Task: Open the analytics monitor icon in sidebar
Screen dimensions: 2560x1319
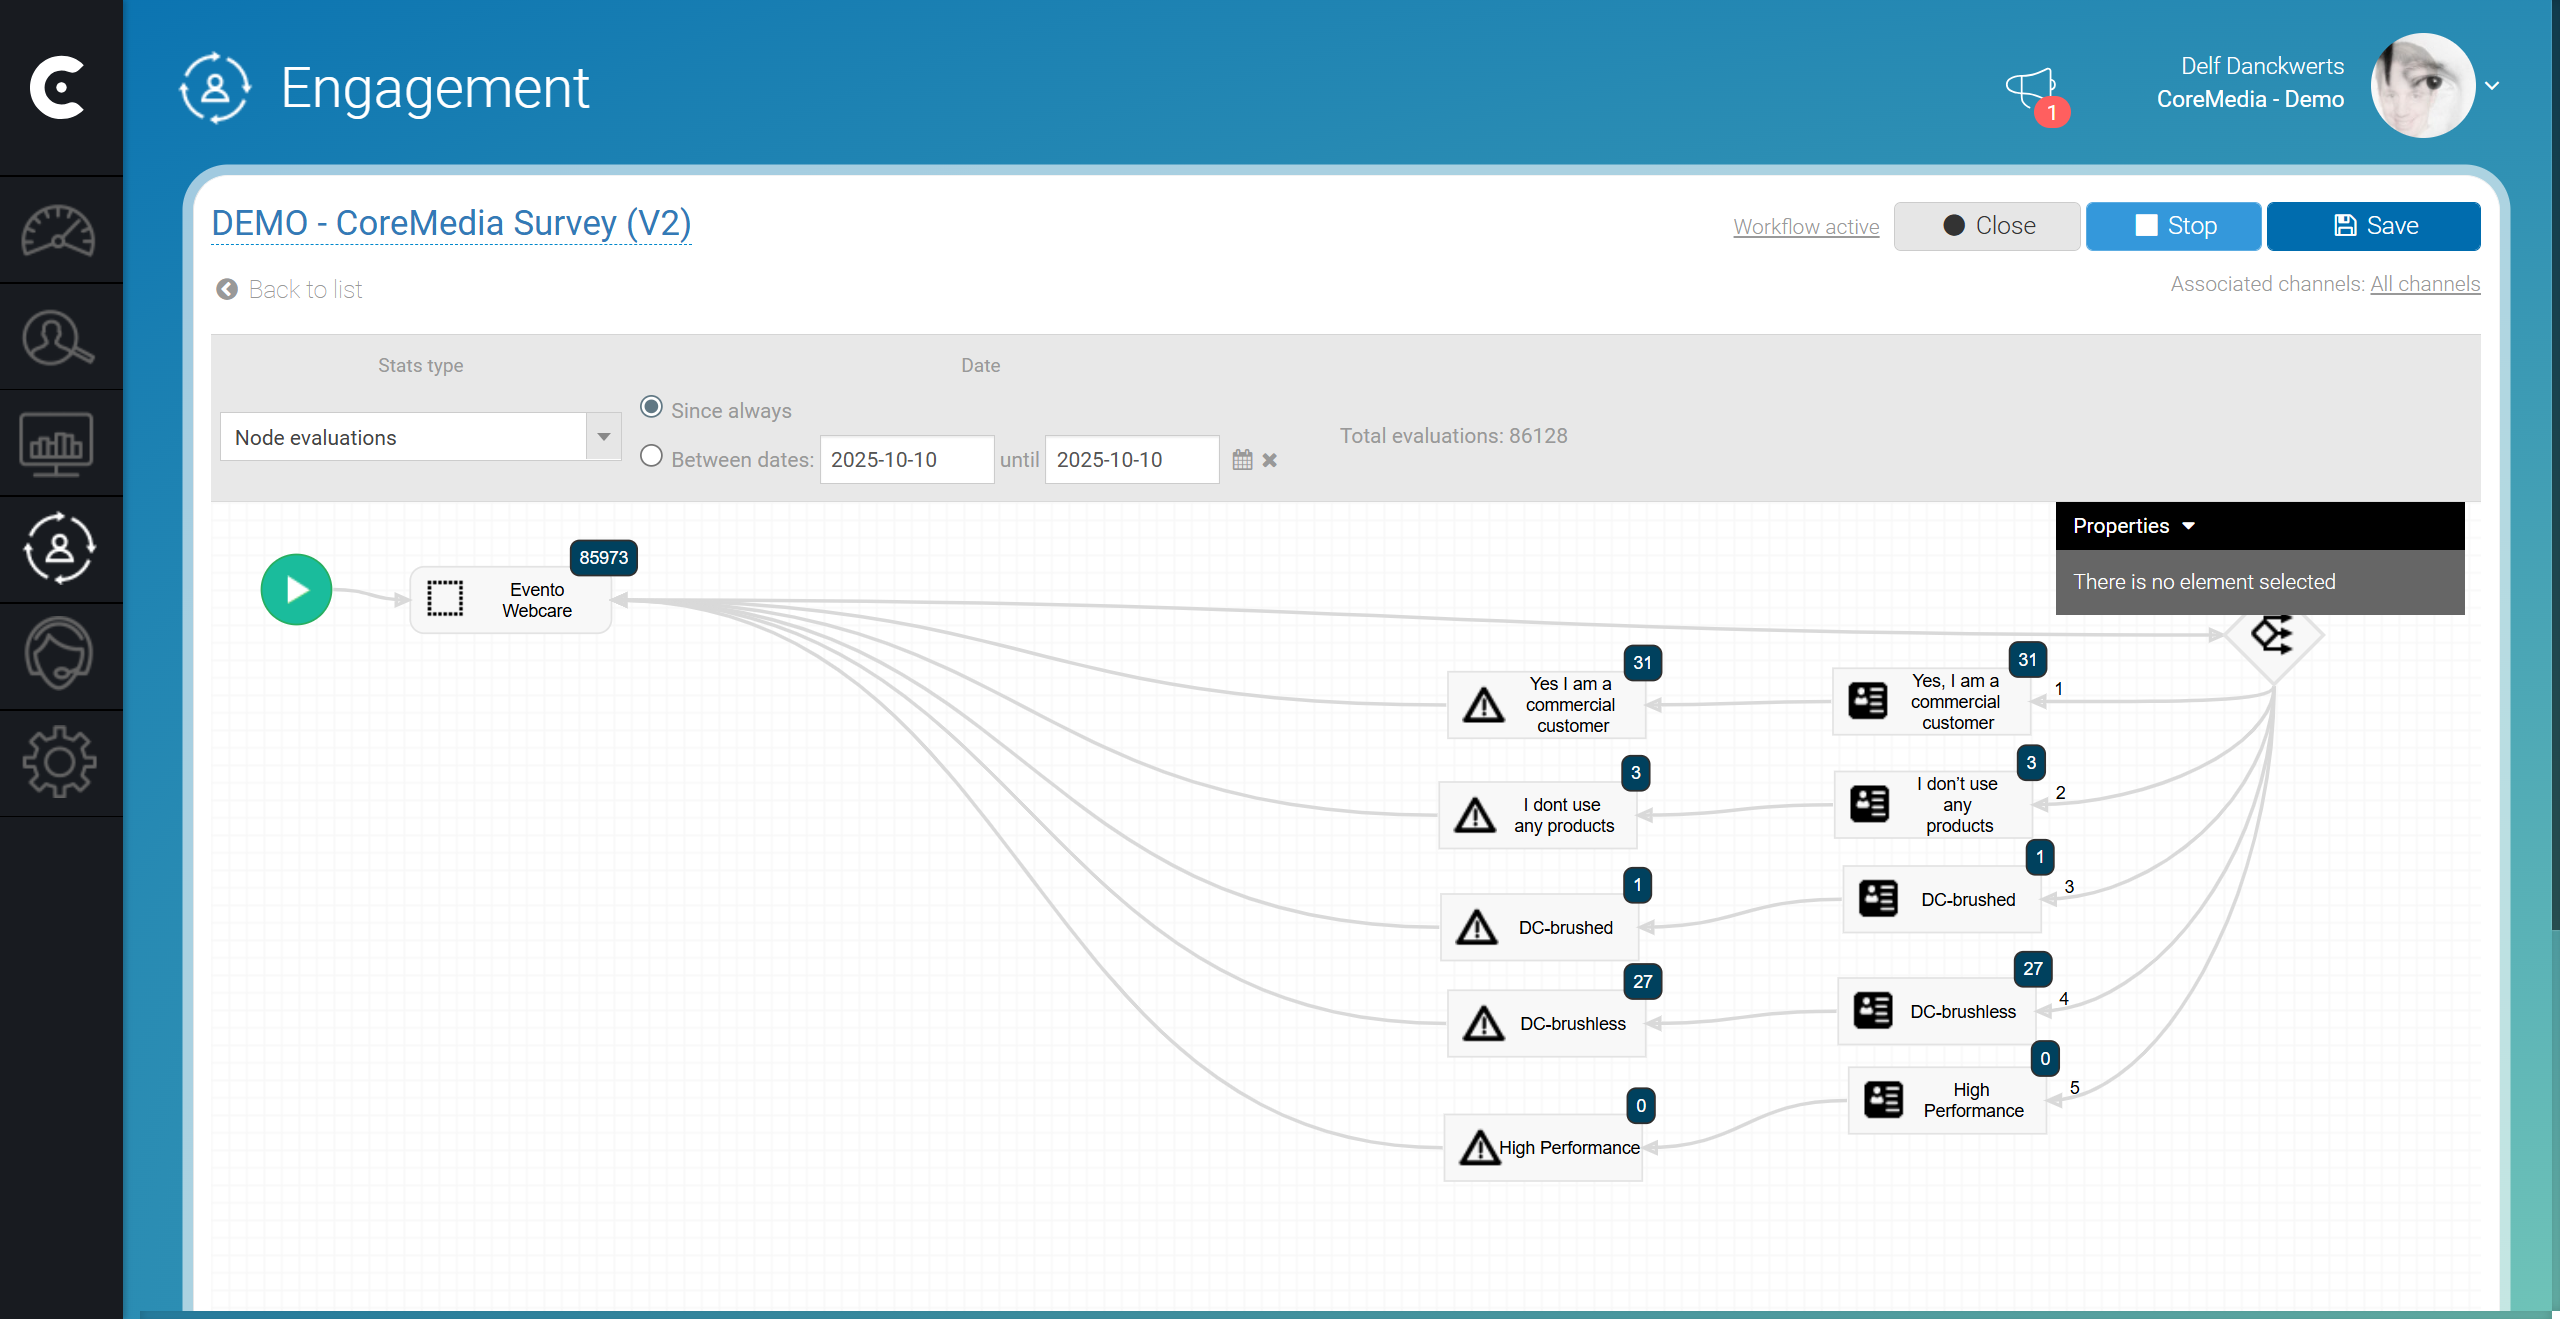Action: [60, 445]
